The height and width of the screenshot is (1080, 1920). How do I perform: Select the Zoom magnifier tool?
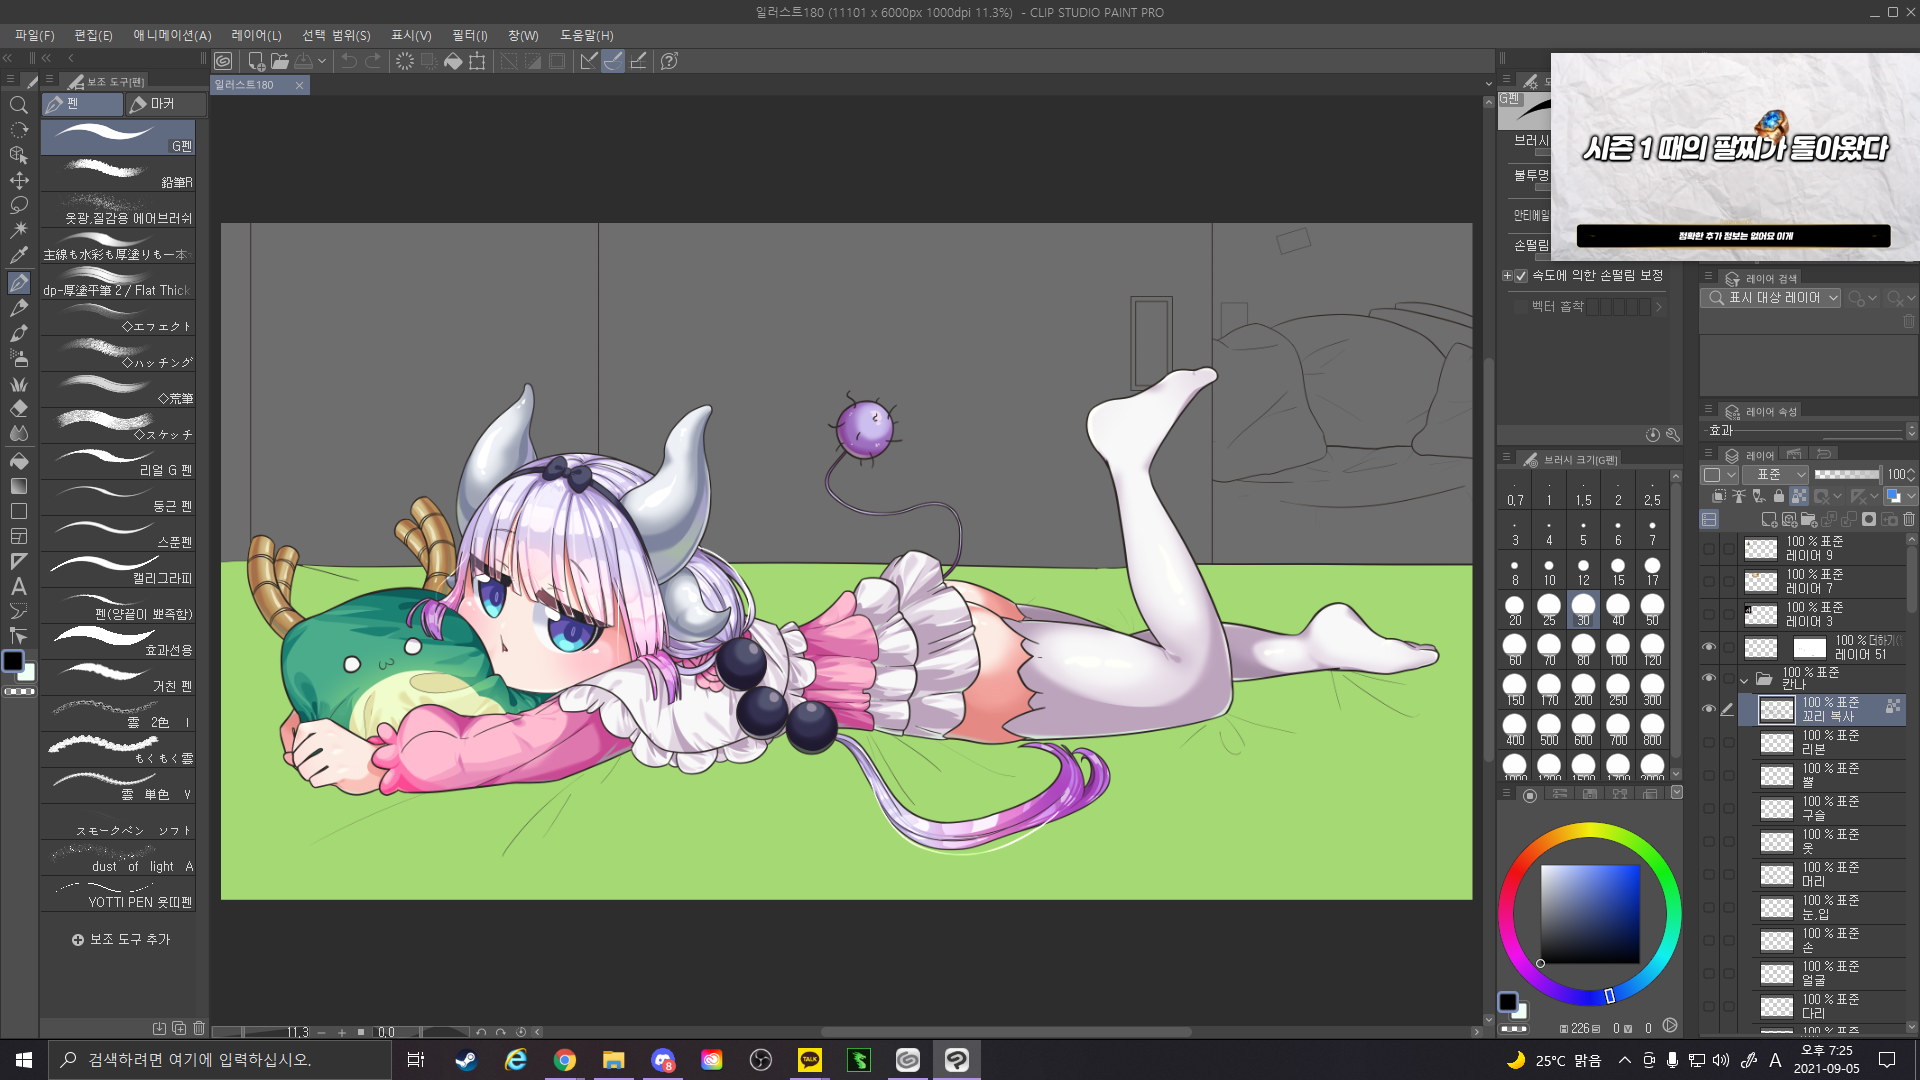18,105
